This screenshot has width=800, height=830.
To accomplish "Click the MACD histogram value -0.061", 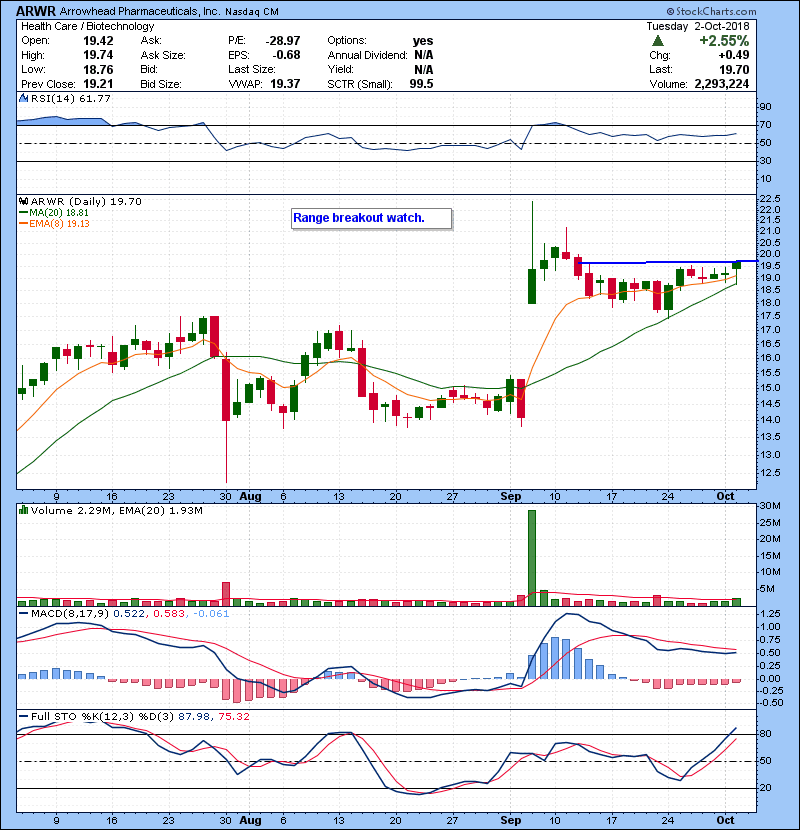I will click(x=211, y=614).
